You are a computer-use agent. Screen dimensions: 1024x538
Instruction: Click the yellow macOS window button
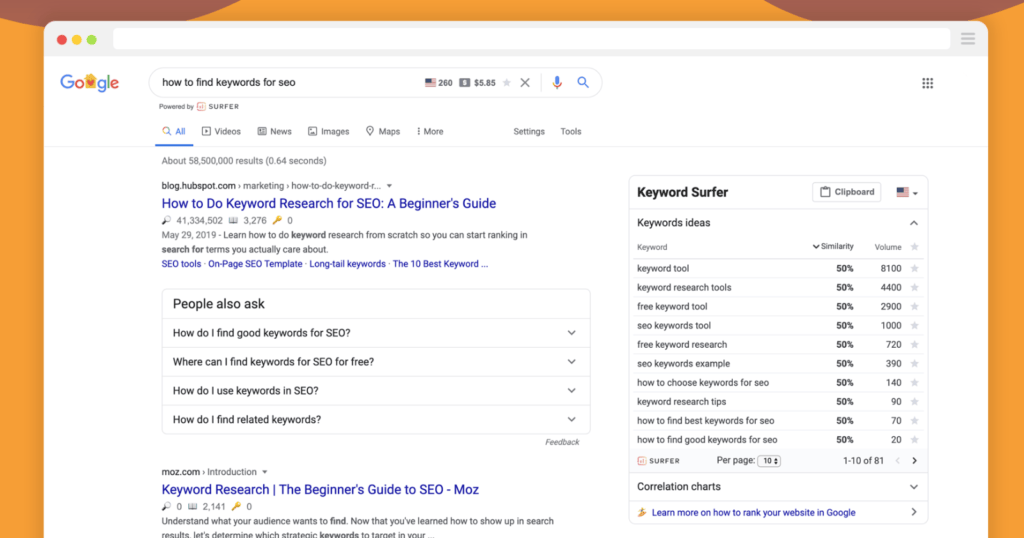pos(77,40)
